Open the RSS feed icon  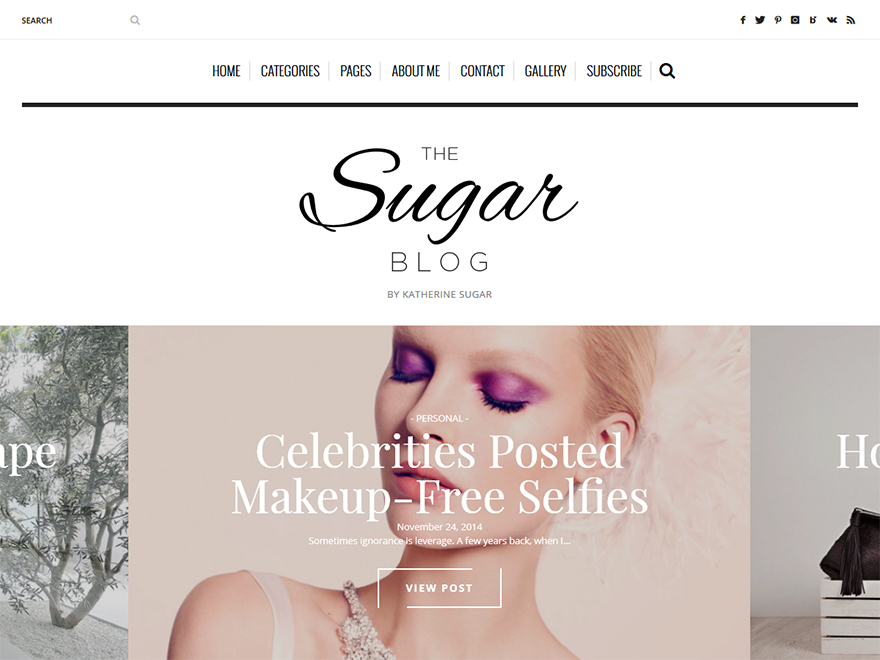851,20
